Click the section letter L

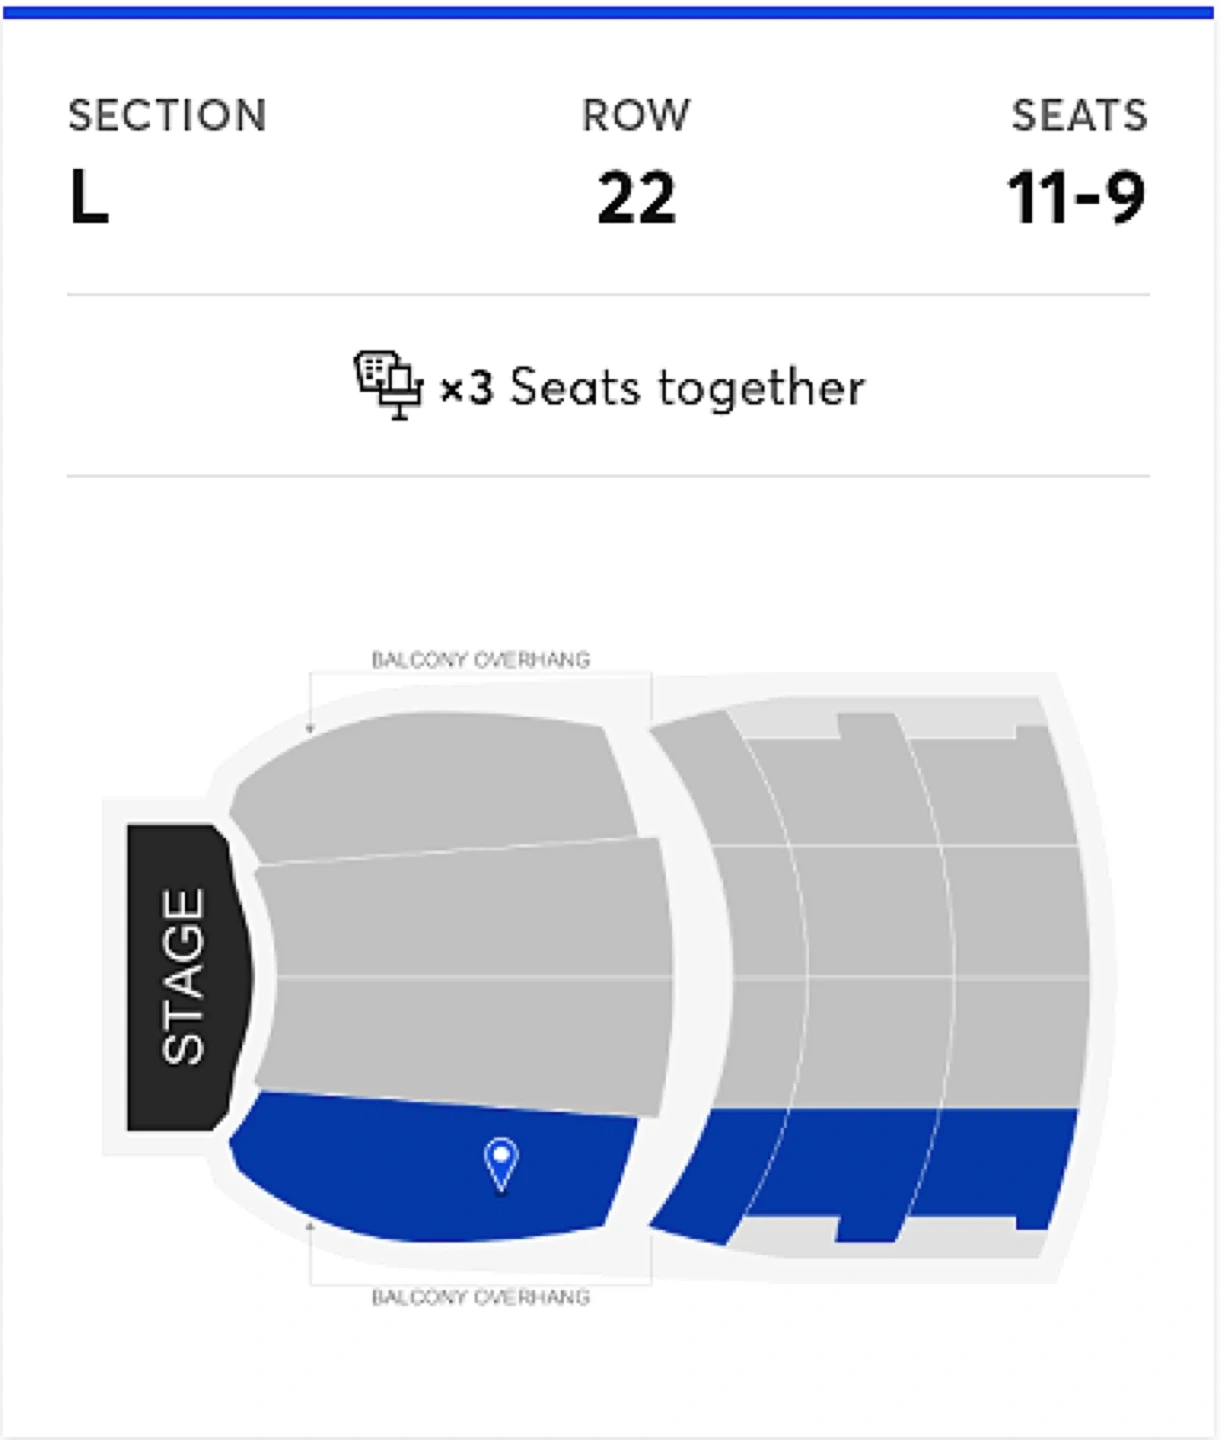click(x=89, y=197)
